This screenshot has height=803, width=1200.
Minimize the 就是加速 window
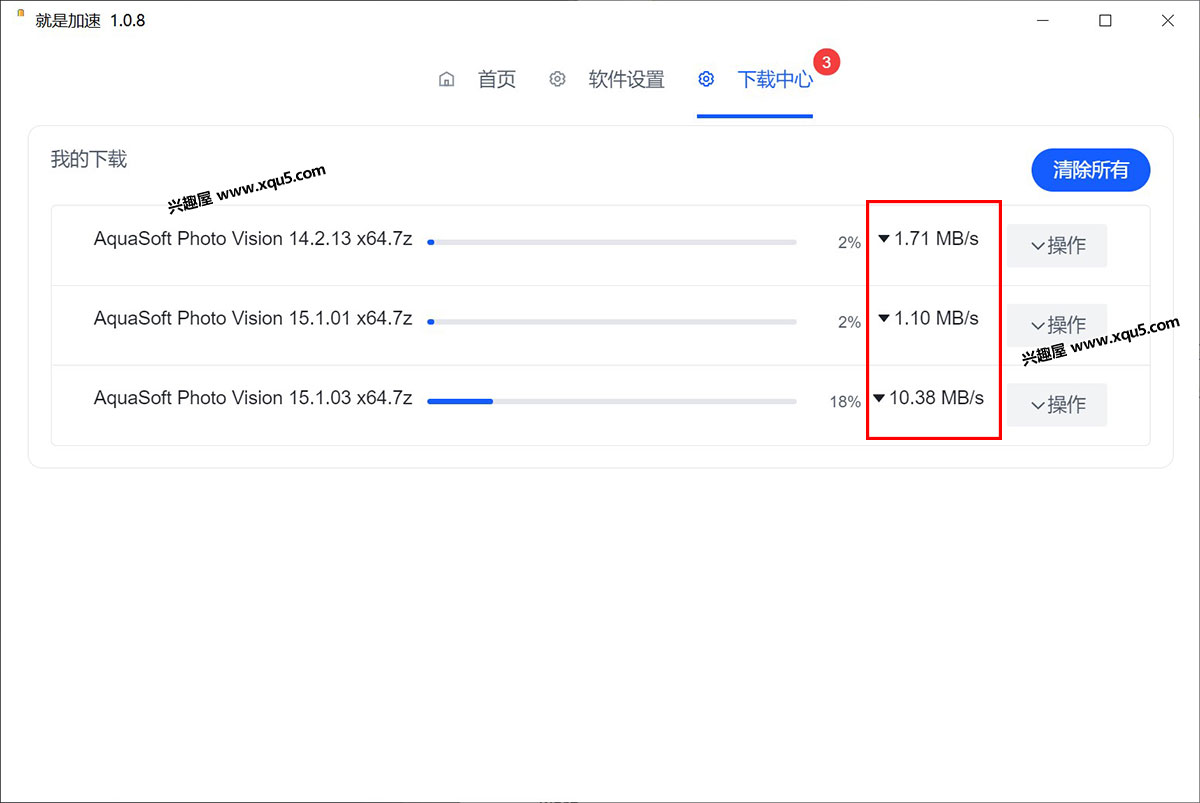tap(1043, 20)
